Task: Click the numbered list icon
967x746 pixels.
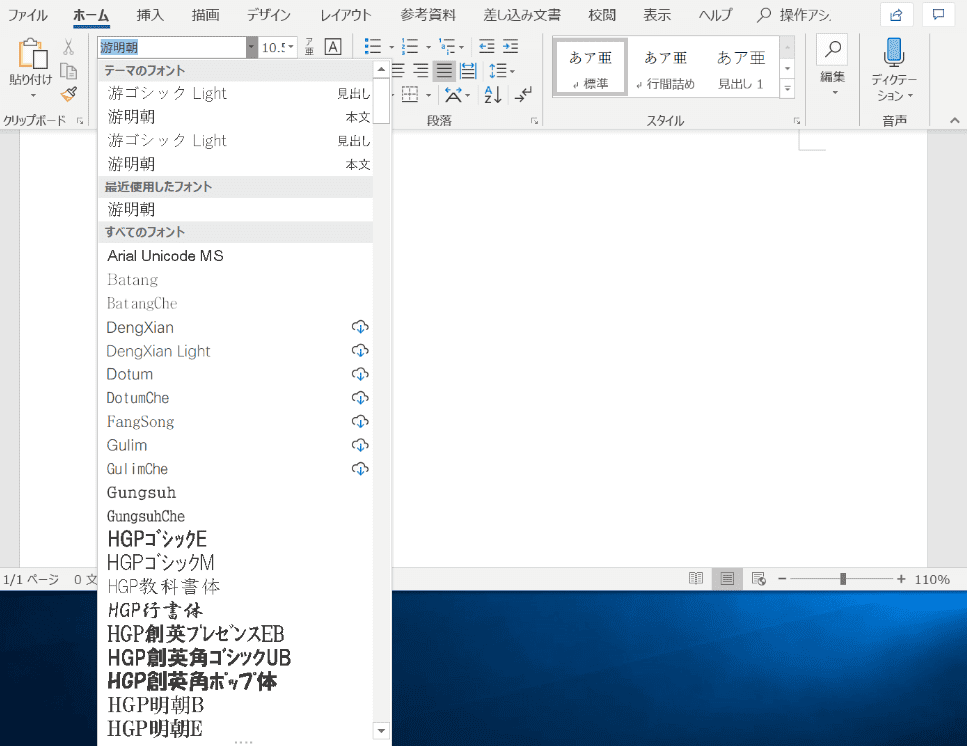Action: (409, 46)
